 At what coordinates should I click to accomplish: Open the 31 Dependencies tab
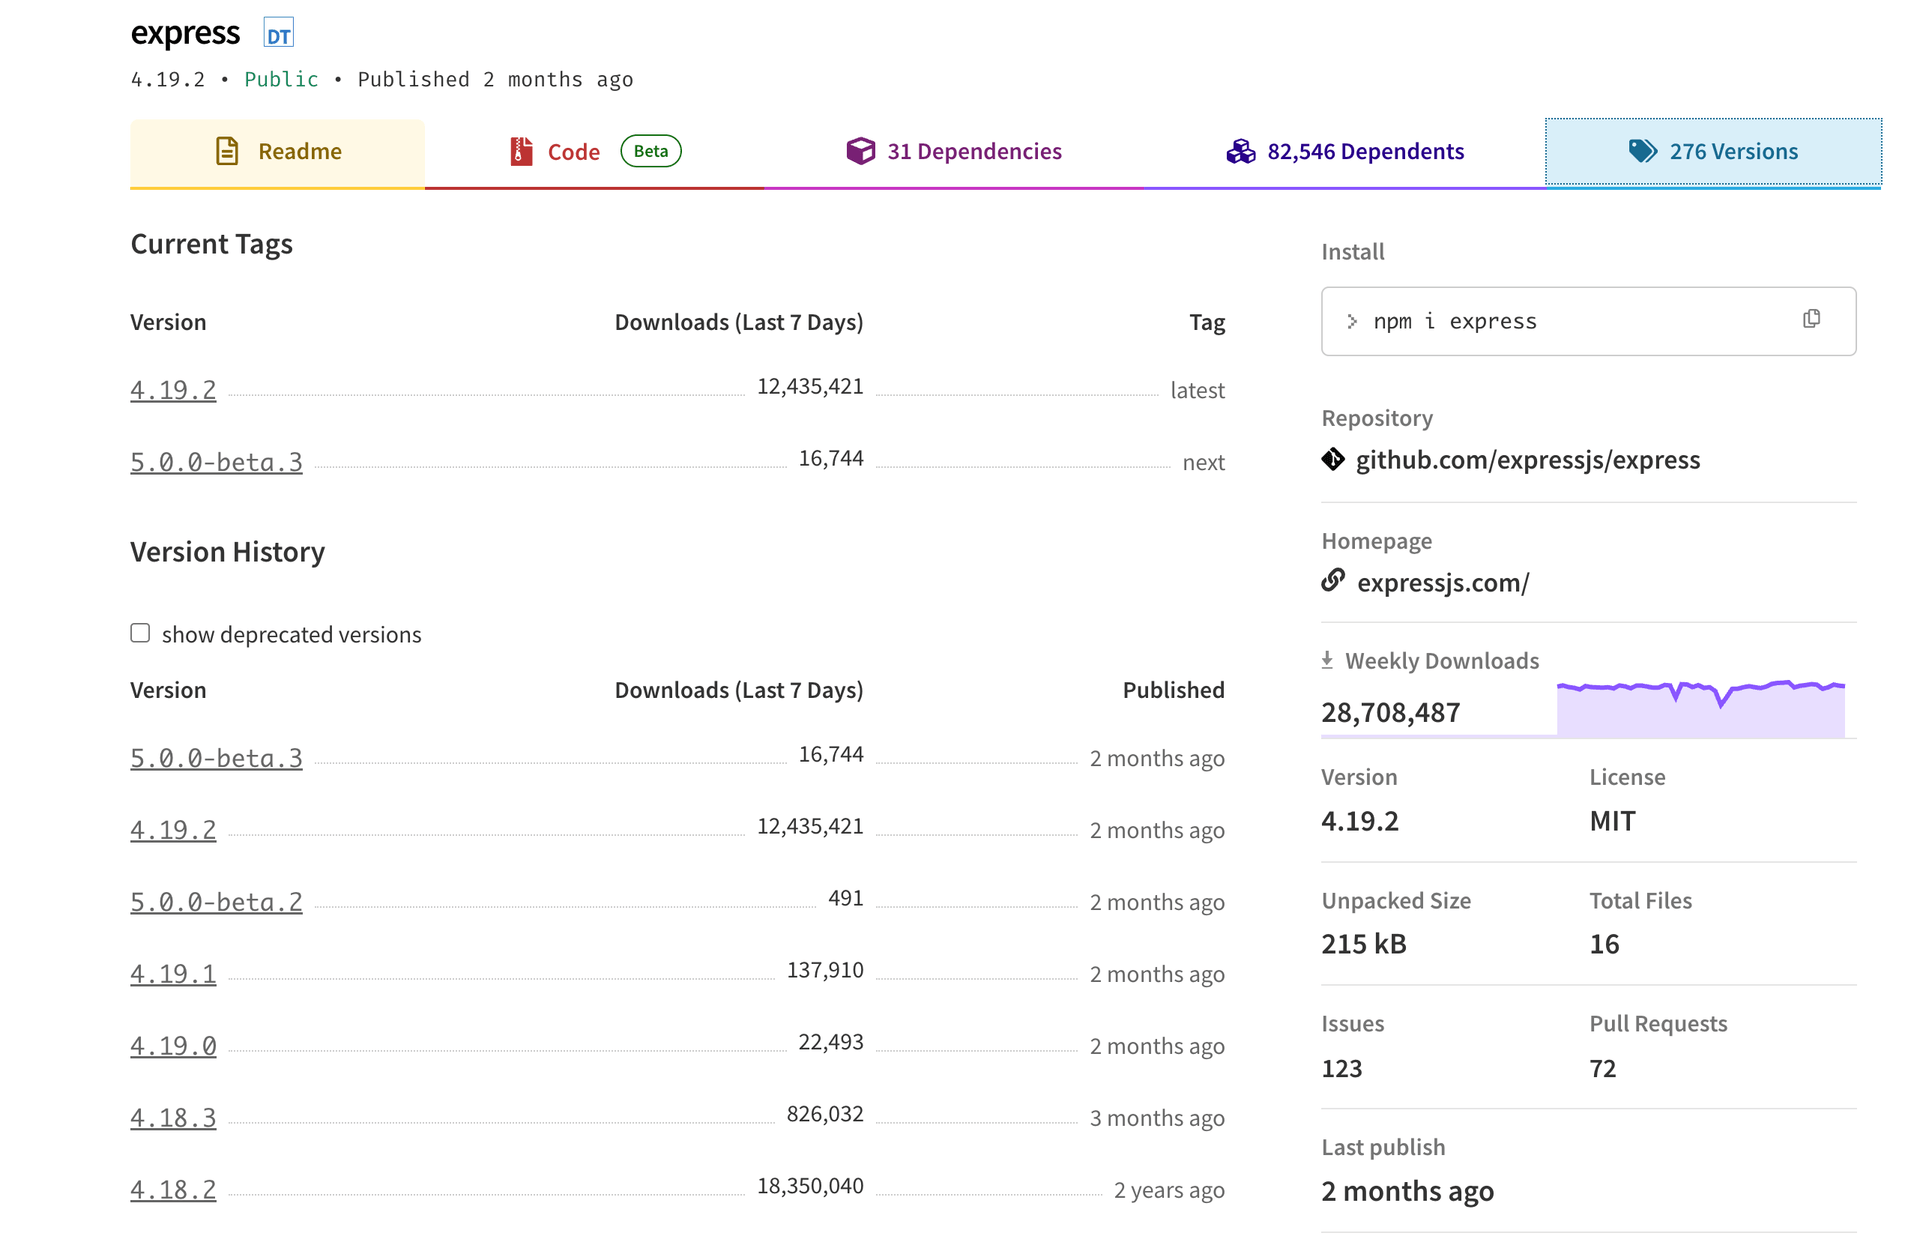[x=953, y=152]
